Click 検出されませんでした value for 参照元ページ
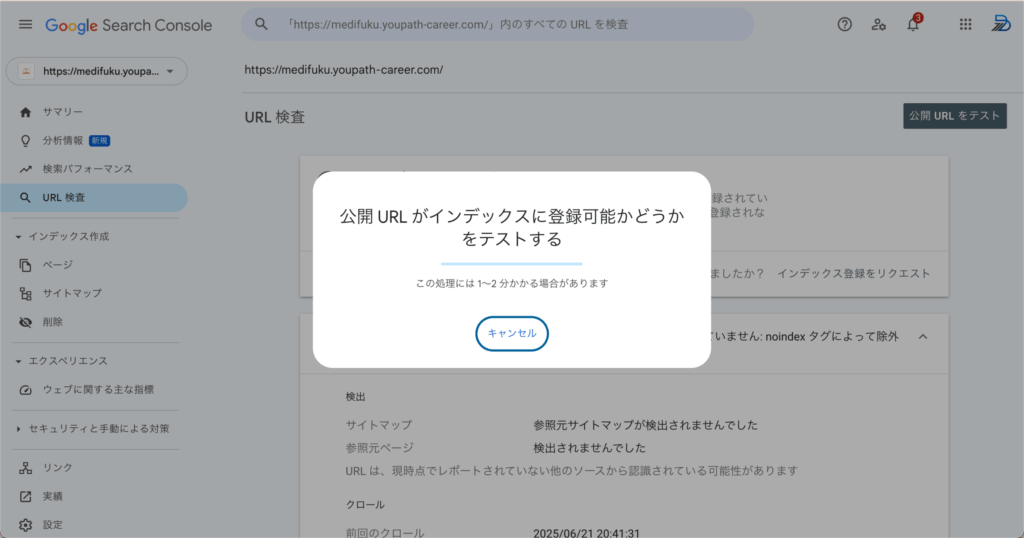Viewport: 1024px width, 538px height. pos(589,448)
